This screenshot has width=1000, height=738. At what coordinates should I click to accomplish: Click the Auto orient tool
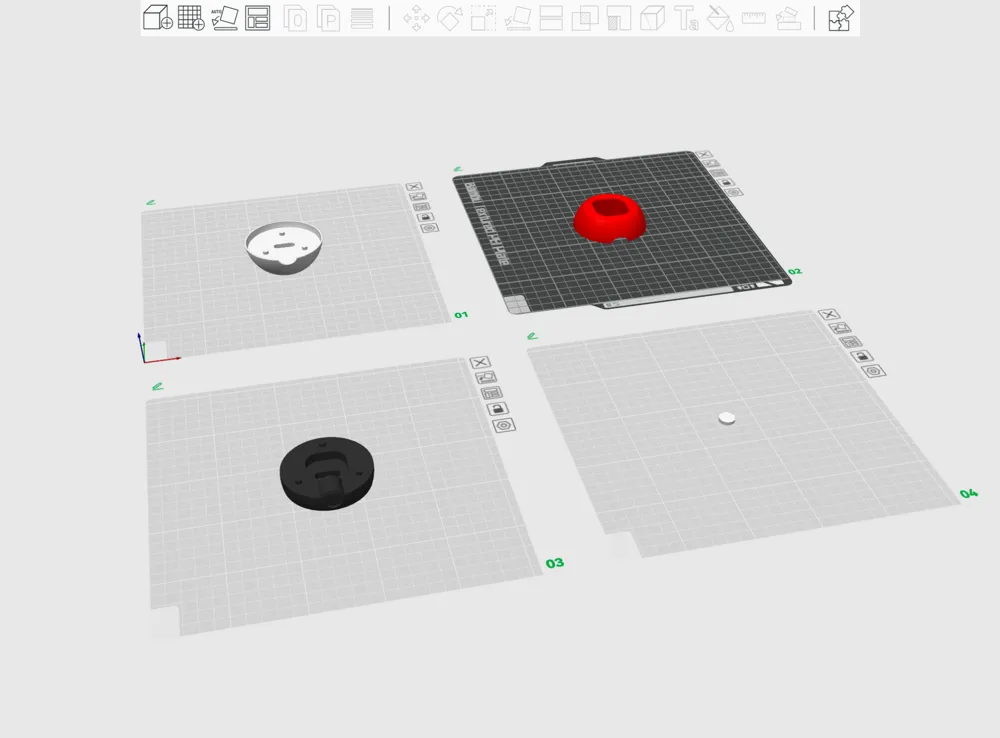(x=225, y=18)
